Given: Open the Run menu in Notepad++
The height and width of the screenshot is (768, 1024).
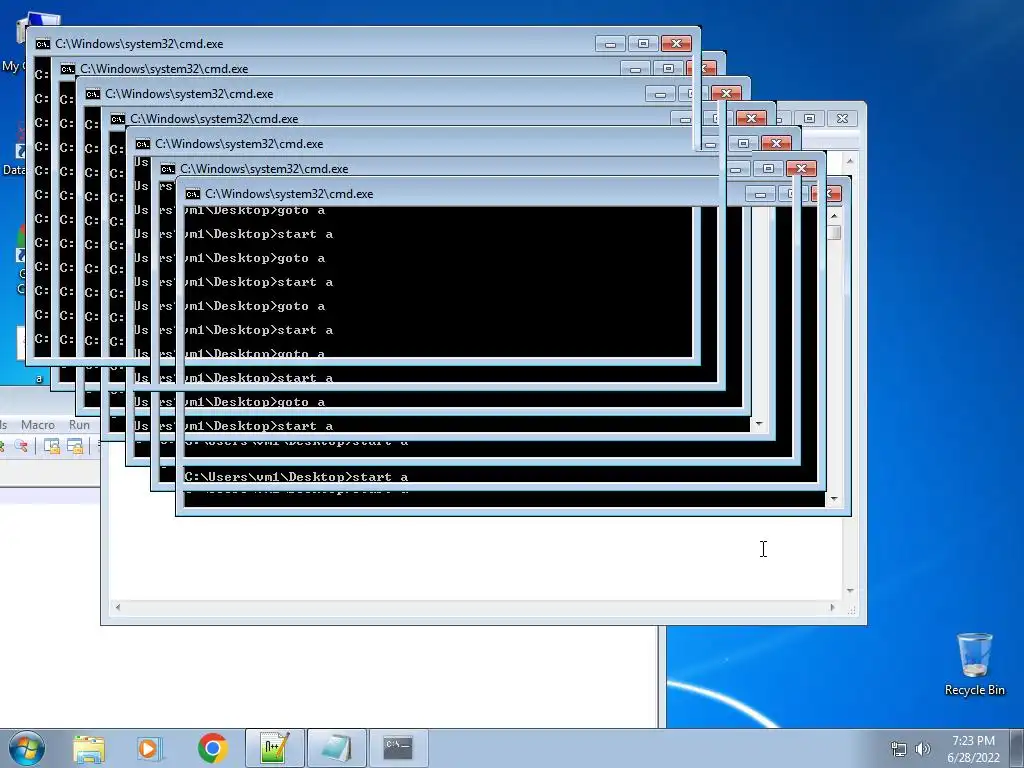Looking at the screenshot, I should click(x=79, y=424).
